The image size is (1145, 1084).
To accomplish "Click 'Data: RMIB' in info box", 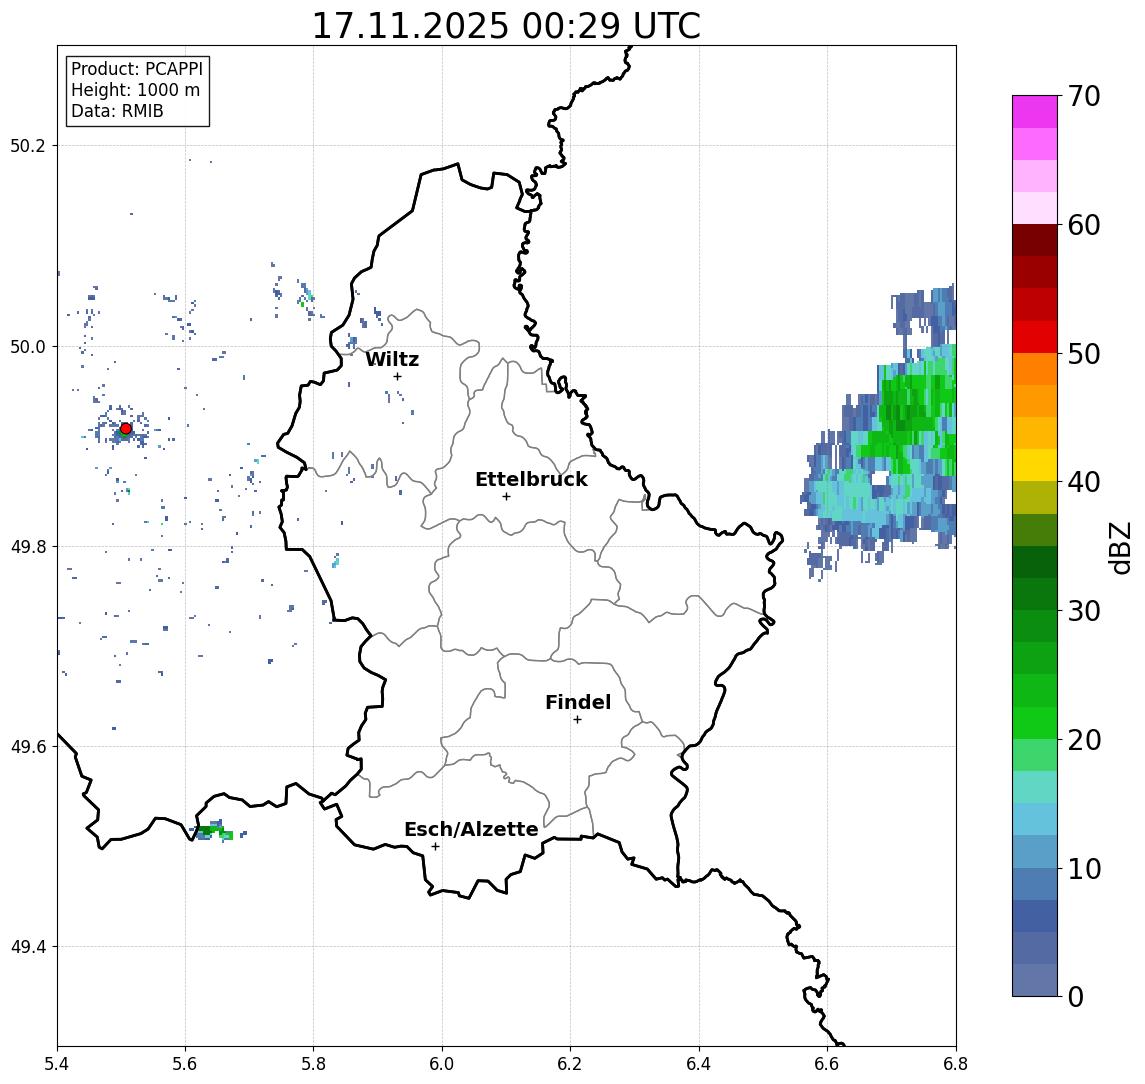I will [117, 111].
